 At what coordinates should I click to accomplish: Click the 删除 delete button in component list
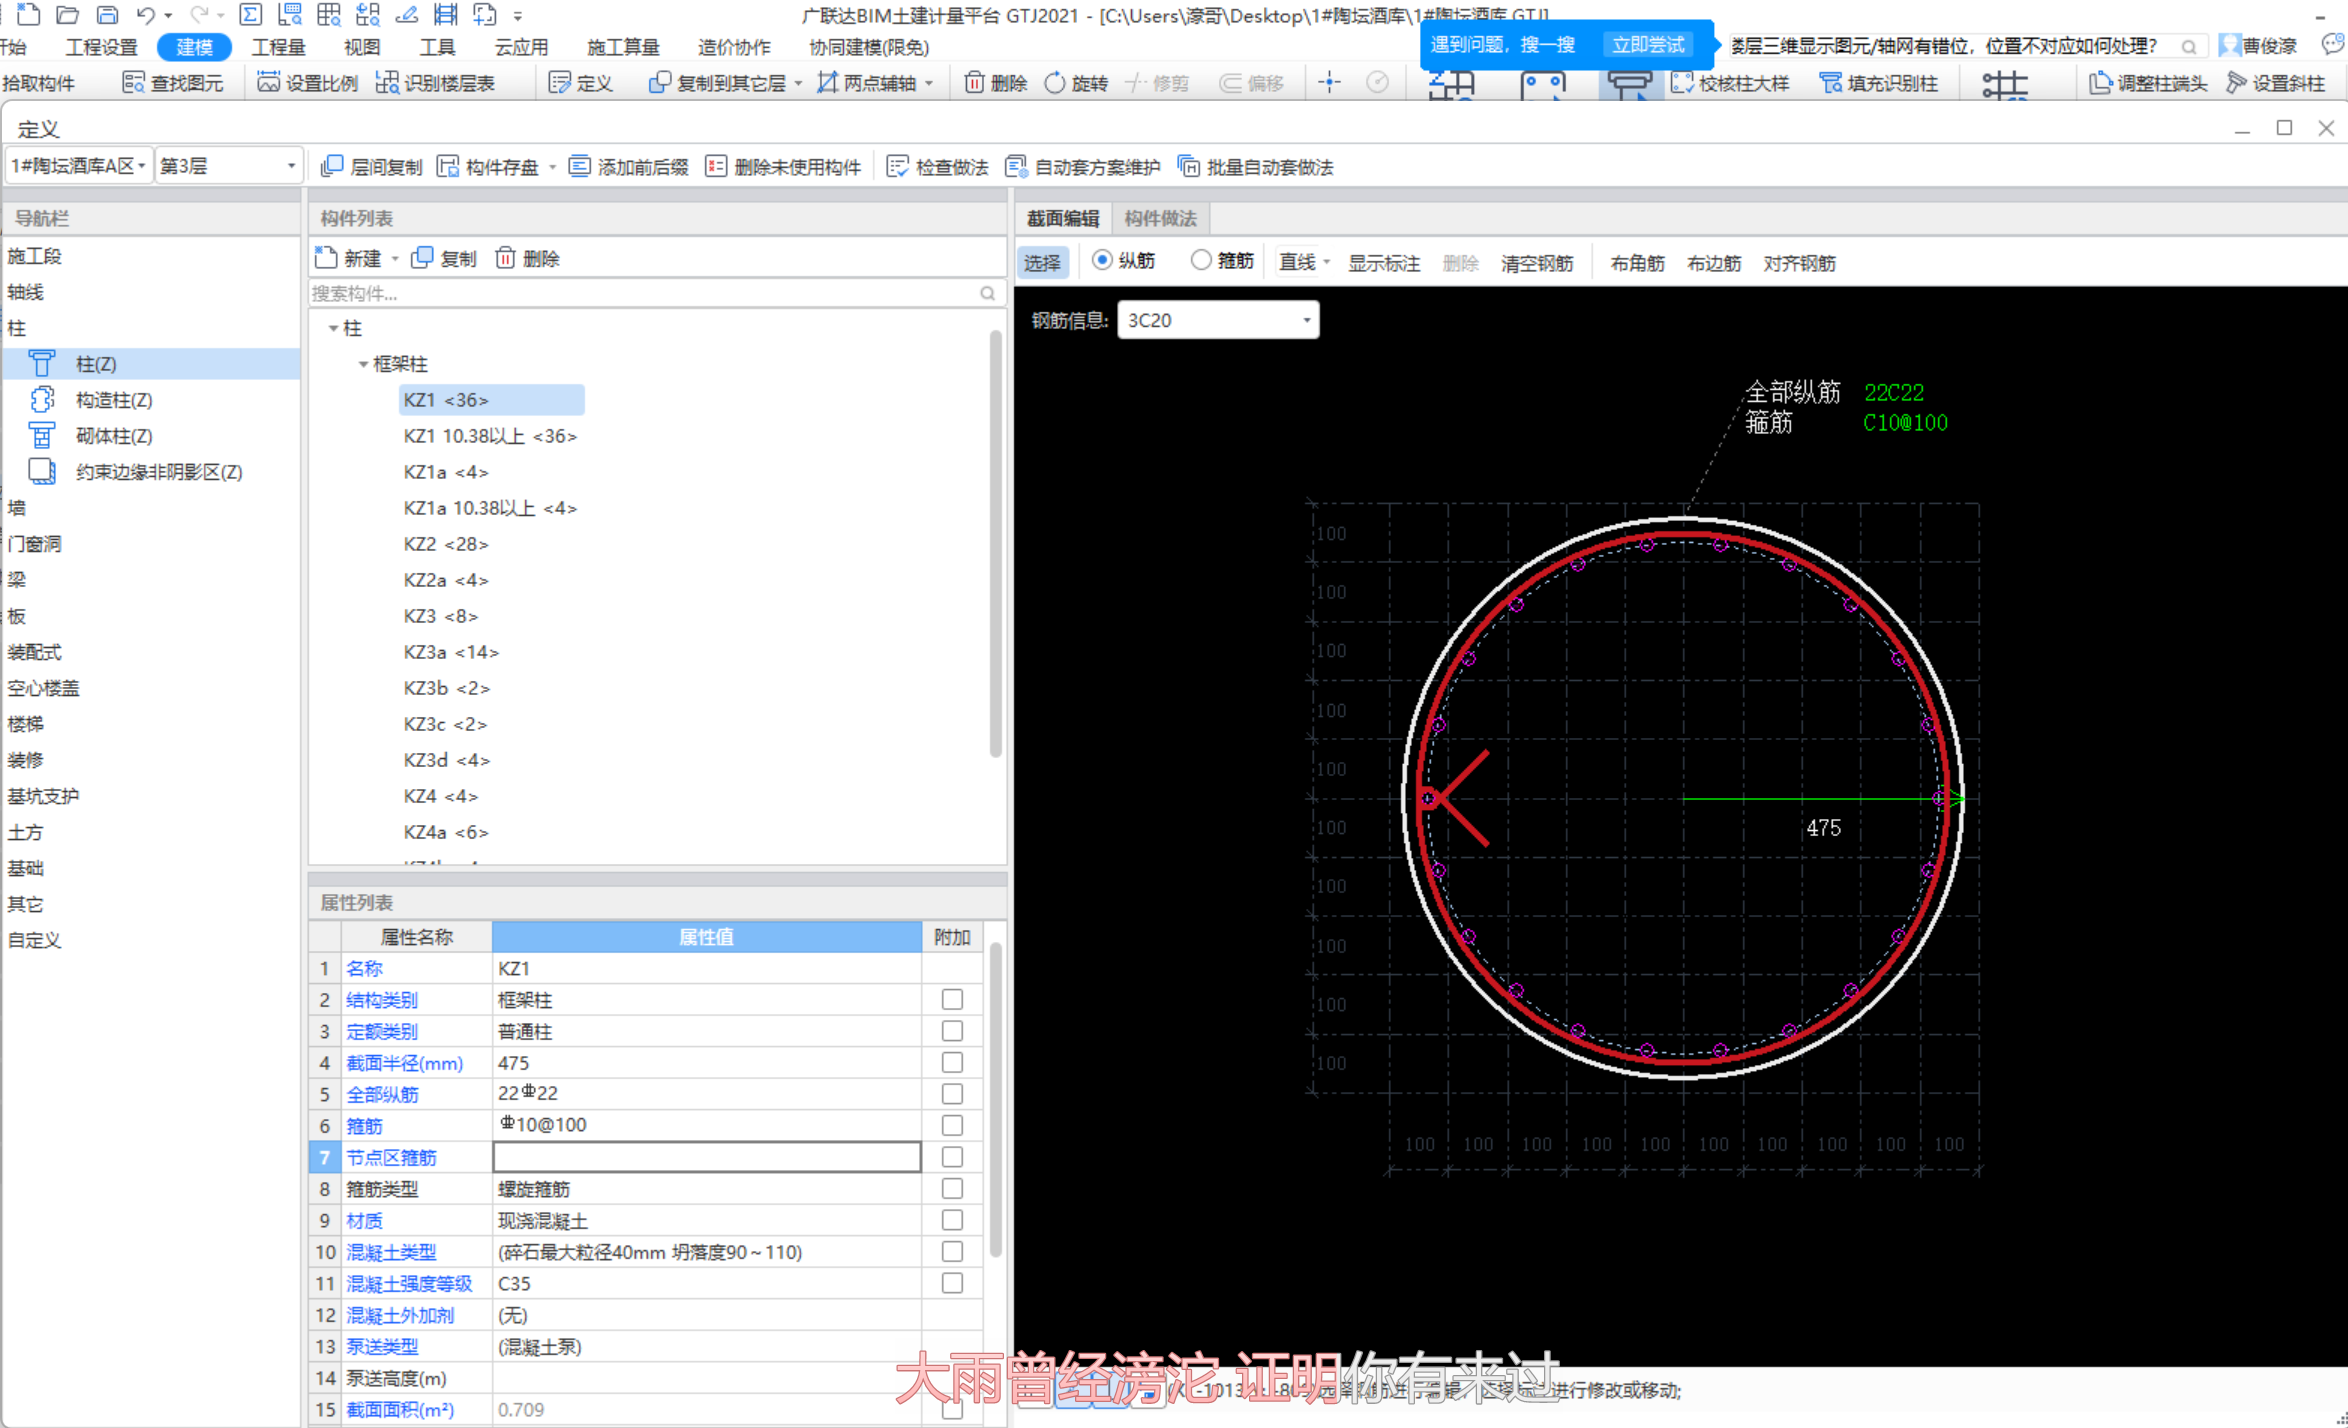(x=527, y=259)
